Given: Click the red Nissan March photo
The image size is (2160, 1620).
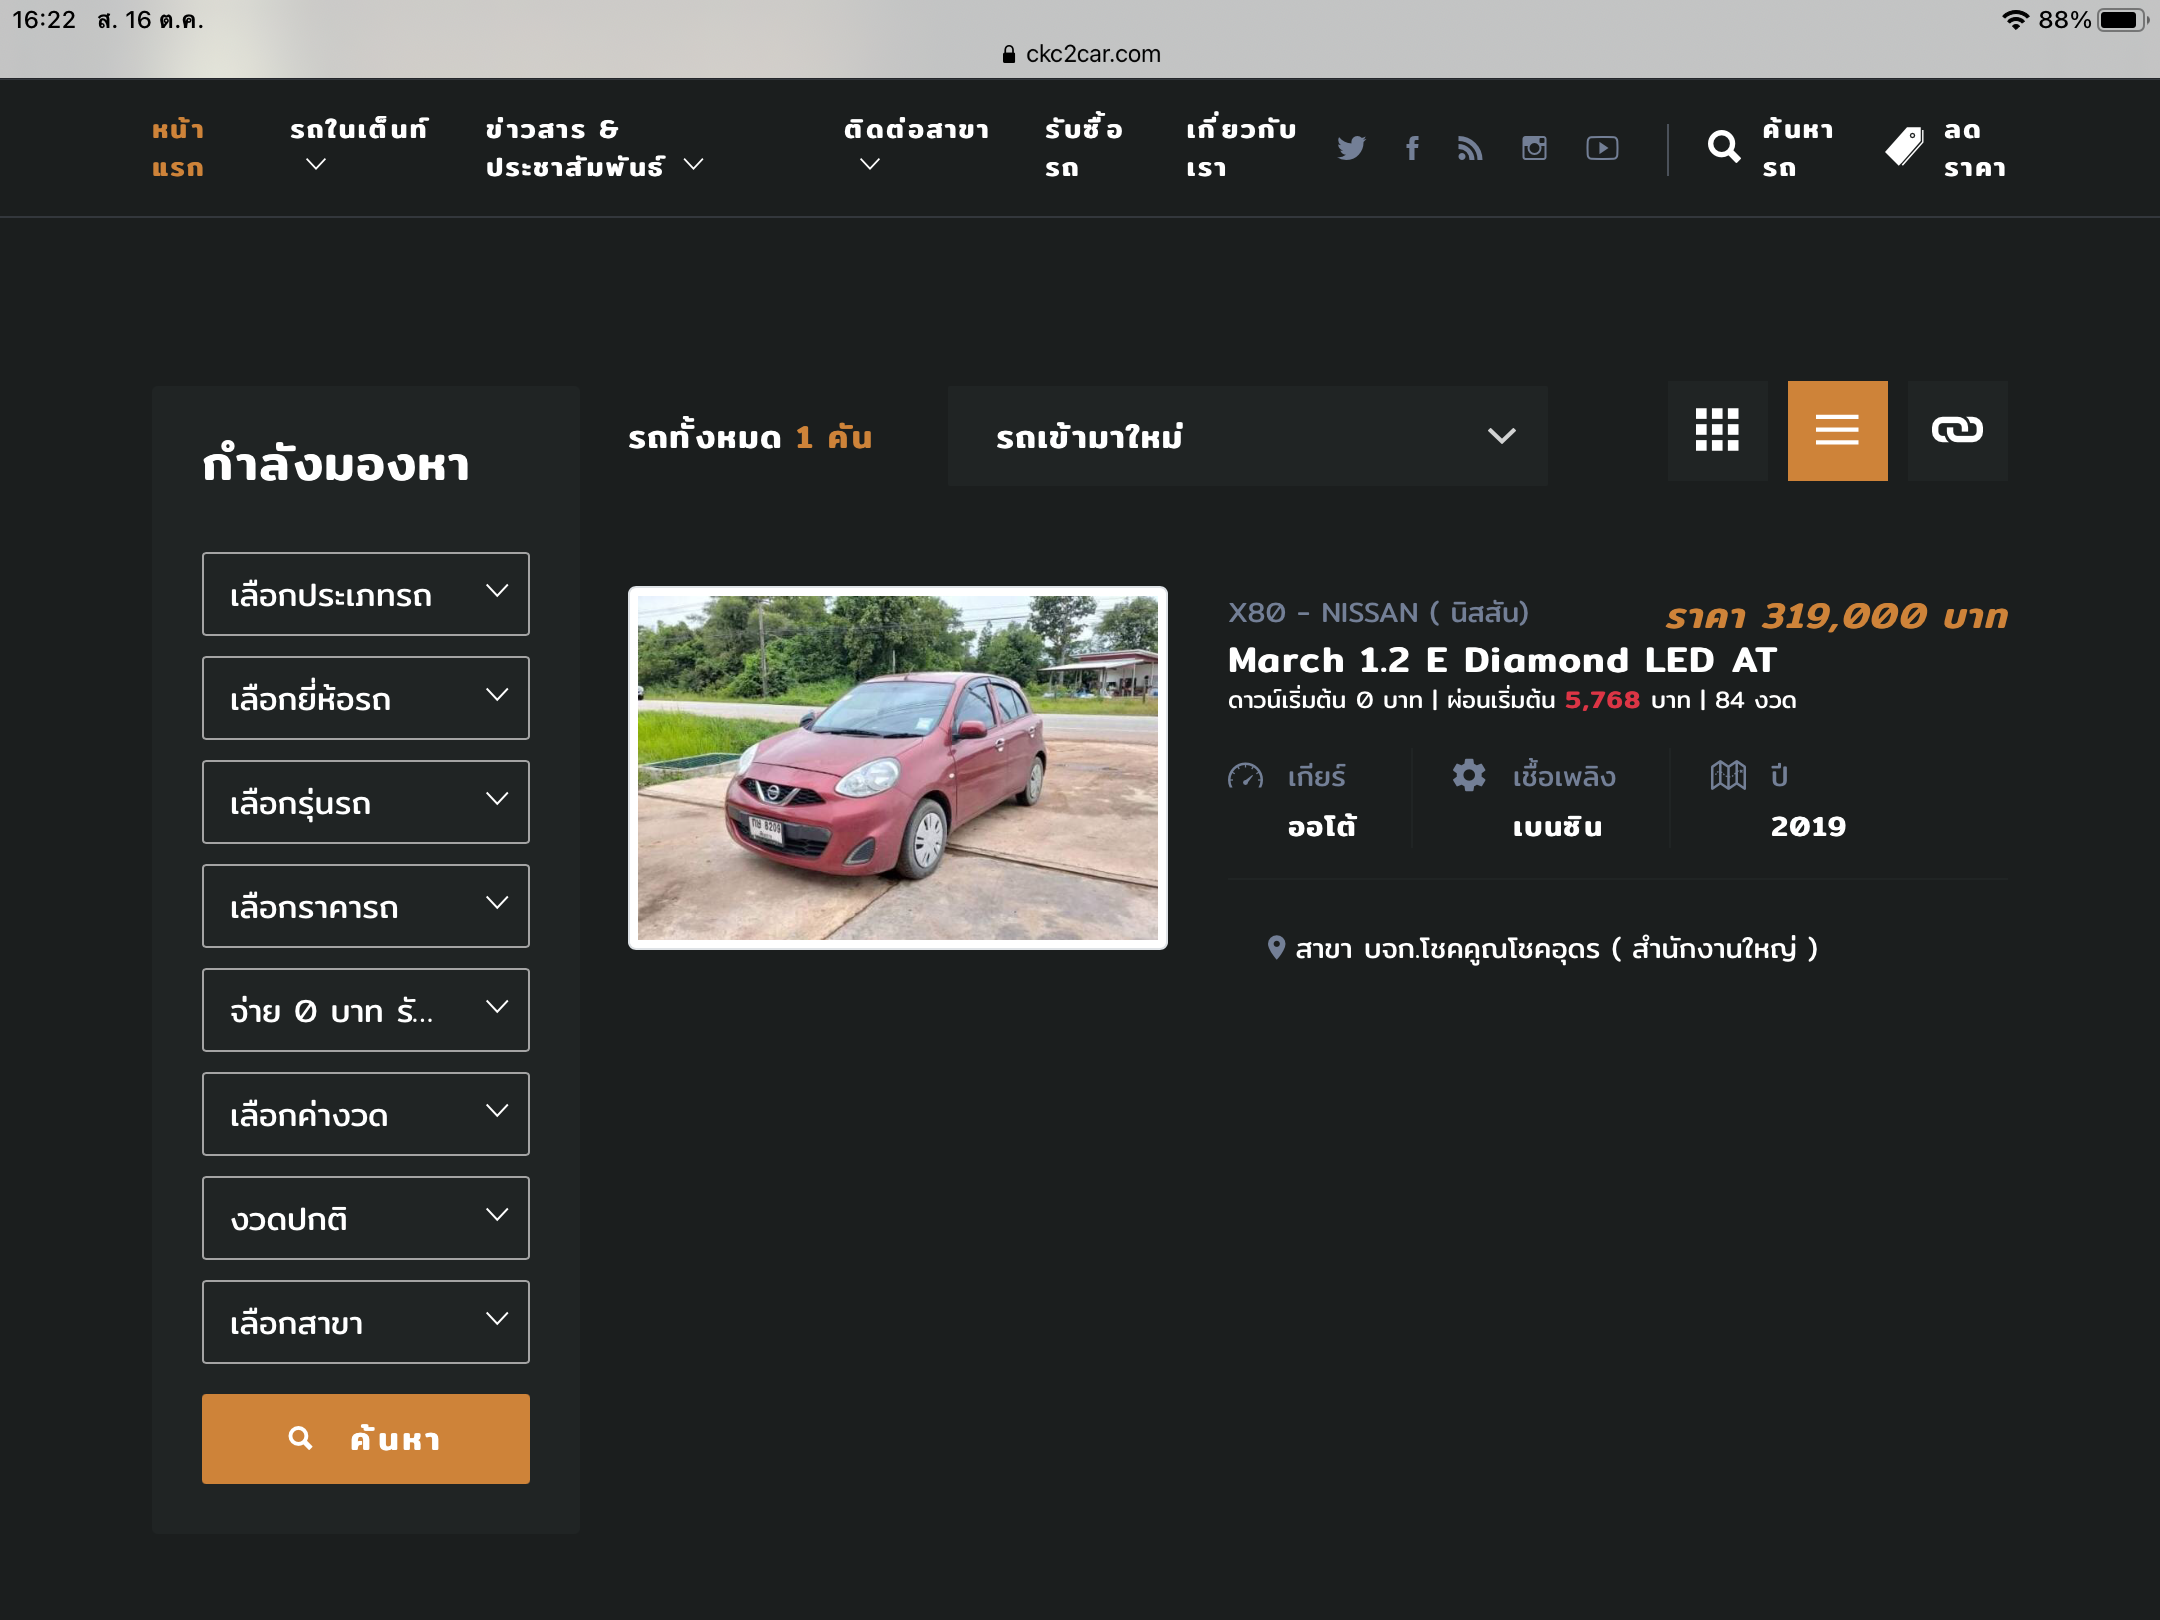Looking at the screenshot, I should [897, 767].
